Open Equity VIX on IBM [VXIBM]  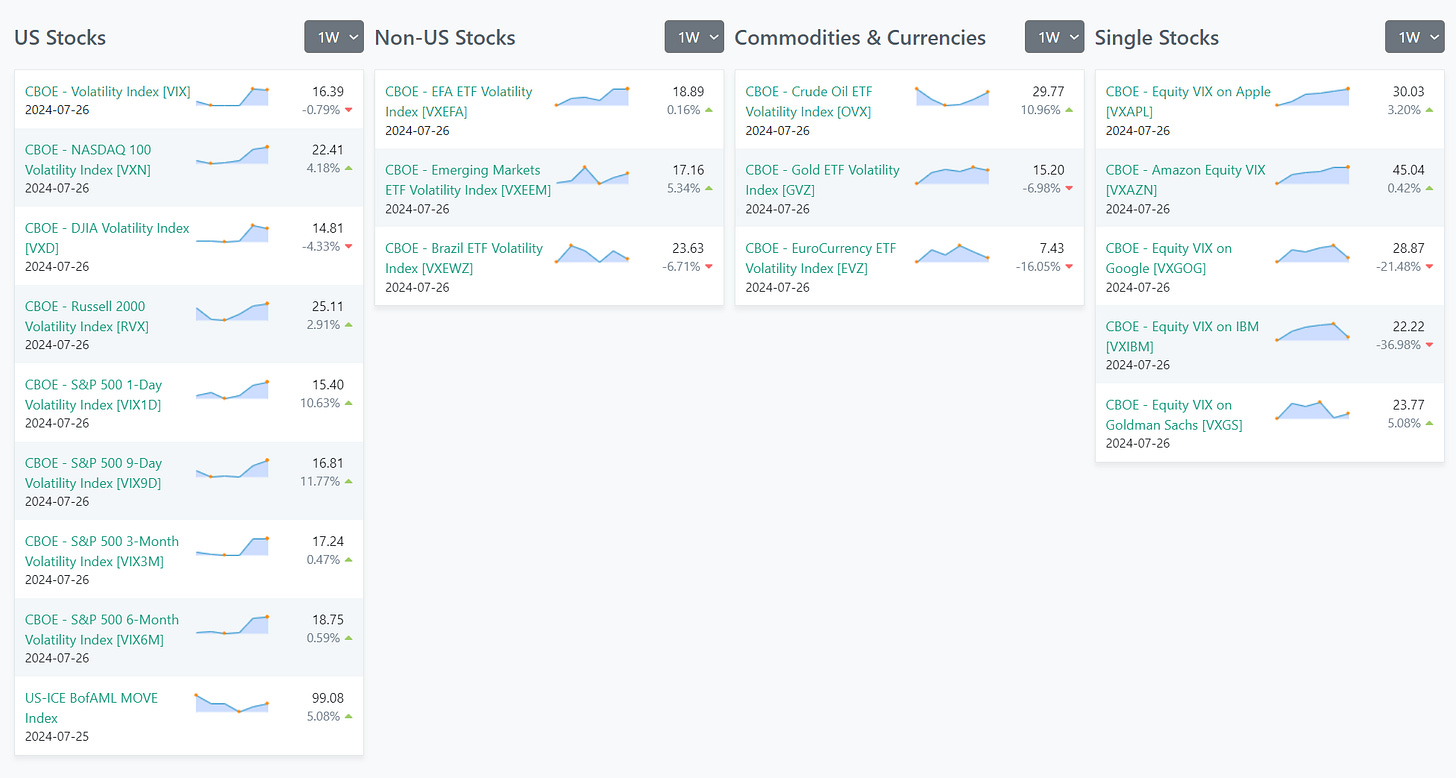(1182, 336)
